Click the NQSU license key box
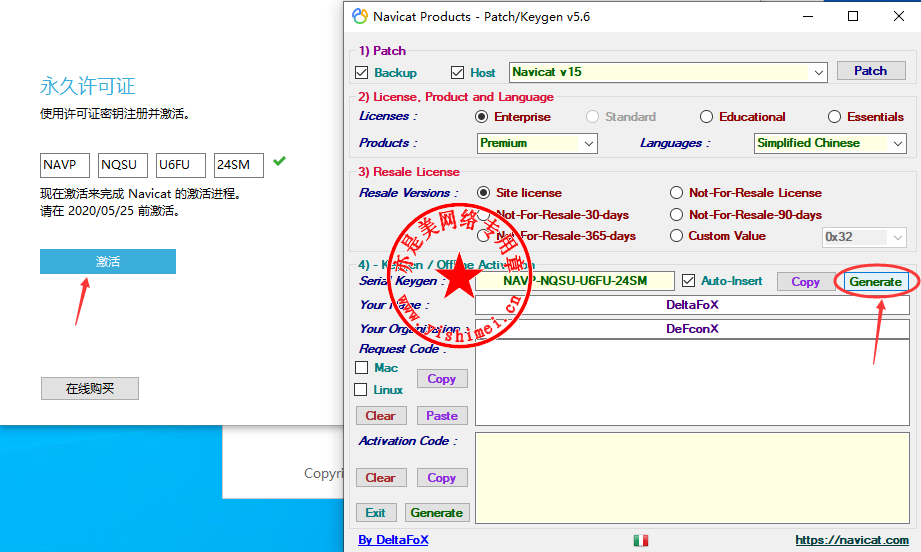921x552 pixels. click(123, 165)
